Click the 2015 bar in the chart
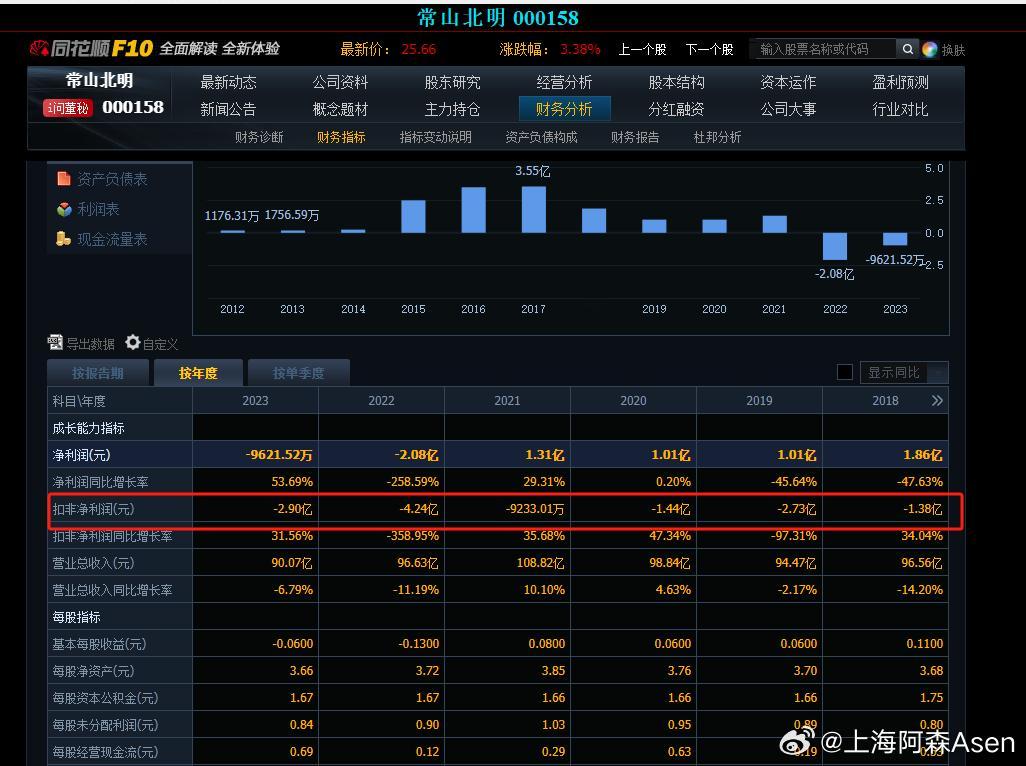This screenshot has height=766, width=1026. [414, 217]
